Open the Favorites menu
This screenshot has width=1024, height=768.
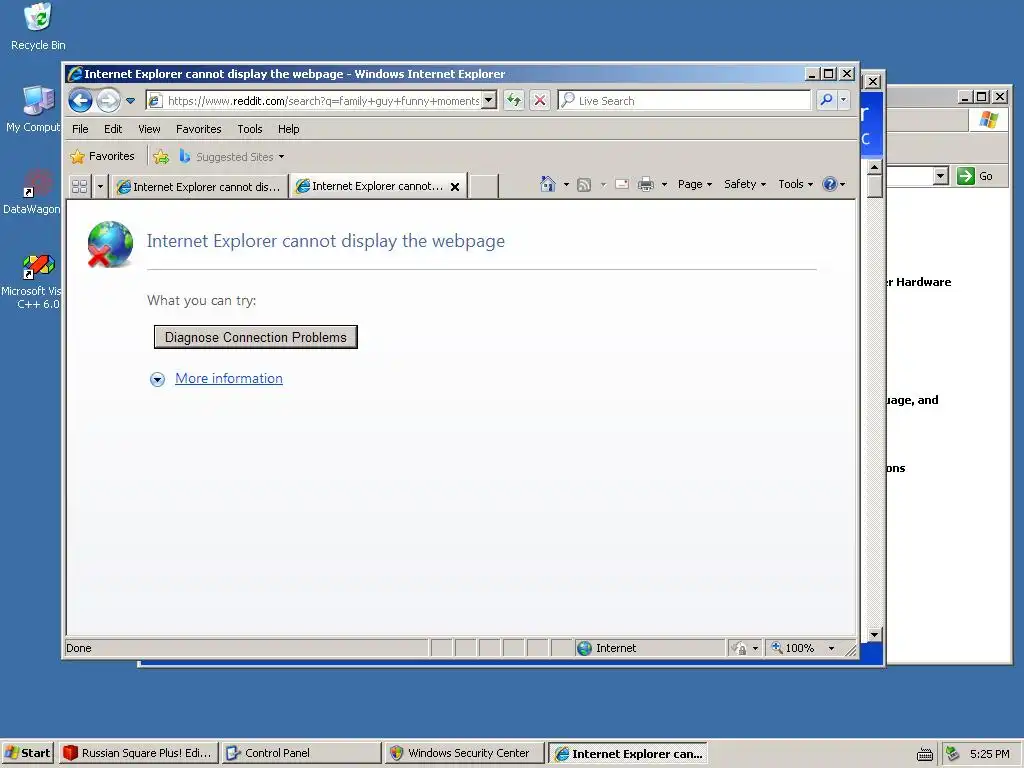pyautogui.click(x=199, y=129)
